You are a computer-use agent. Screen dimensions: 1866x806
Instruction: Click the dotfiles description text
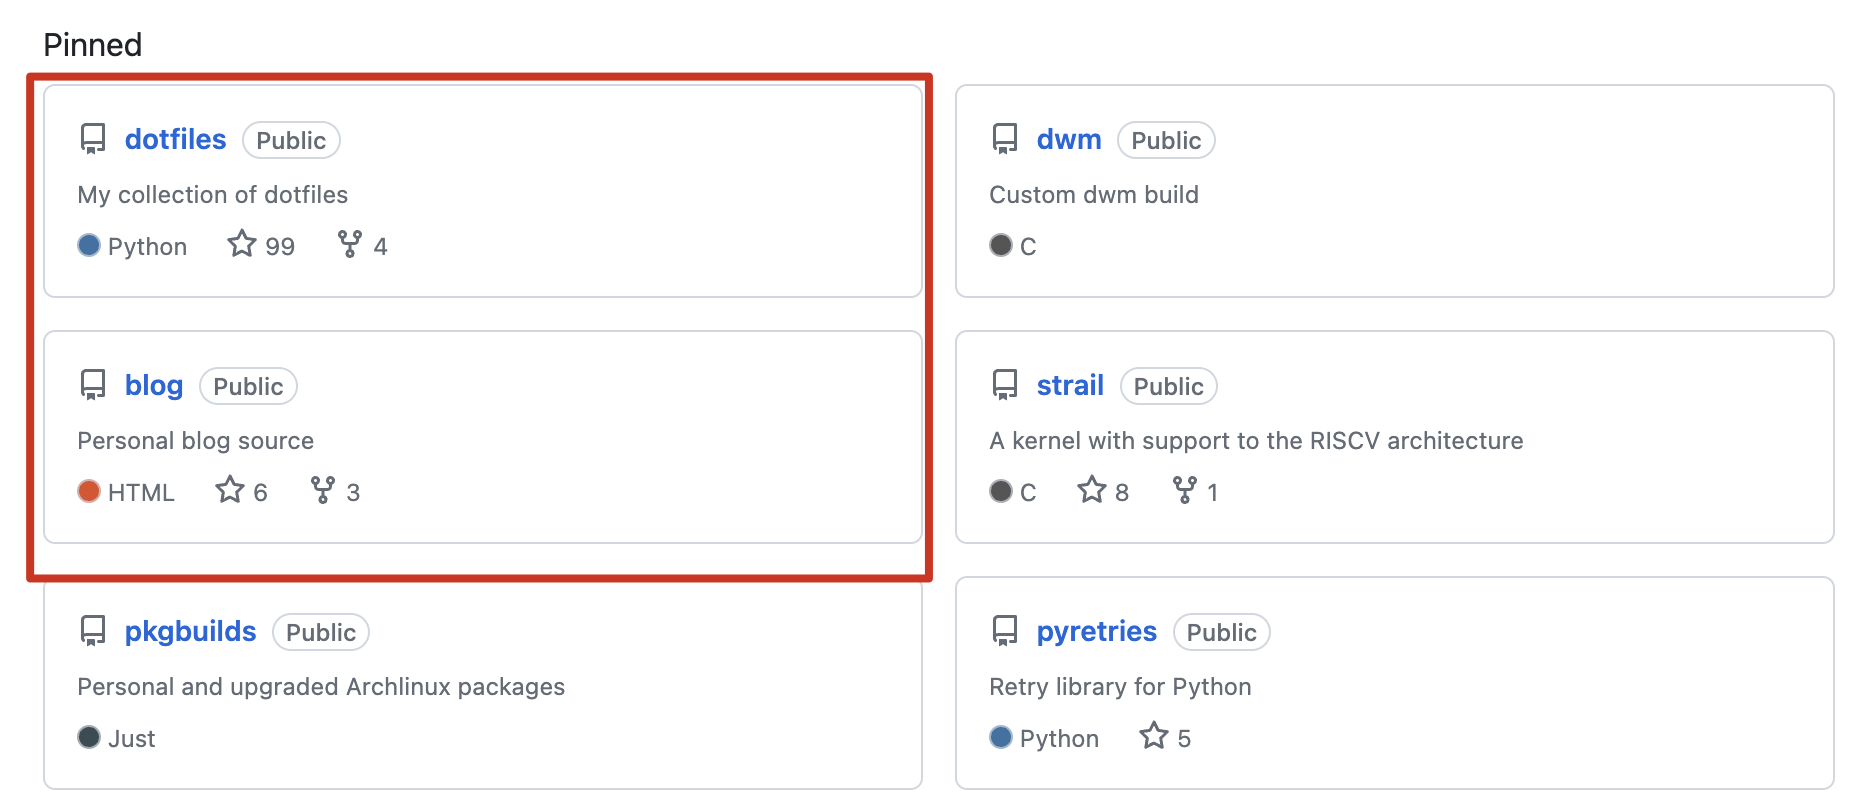[213, 195]
